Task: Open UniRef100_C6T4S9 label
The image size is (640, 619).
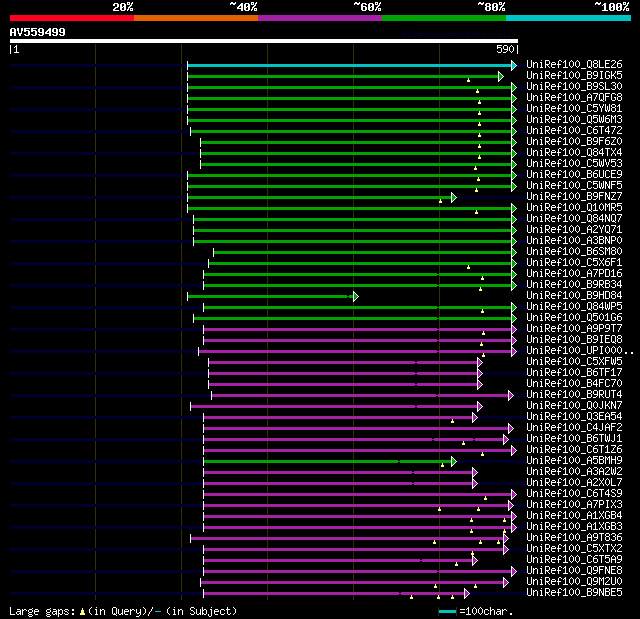Action: tap(574, 494)
